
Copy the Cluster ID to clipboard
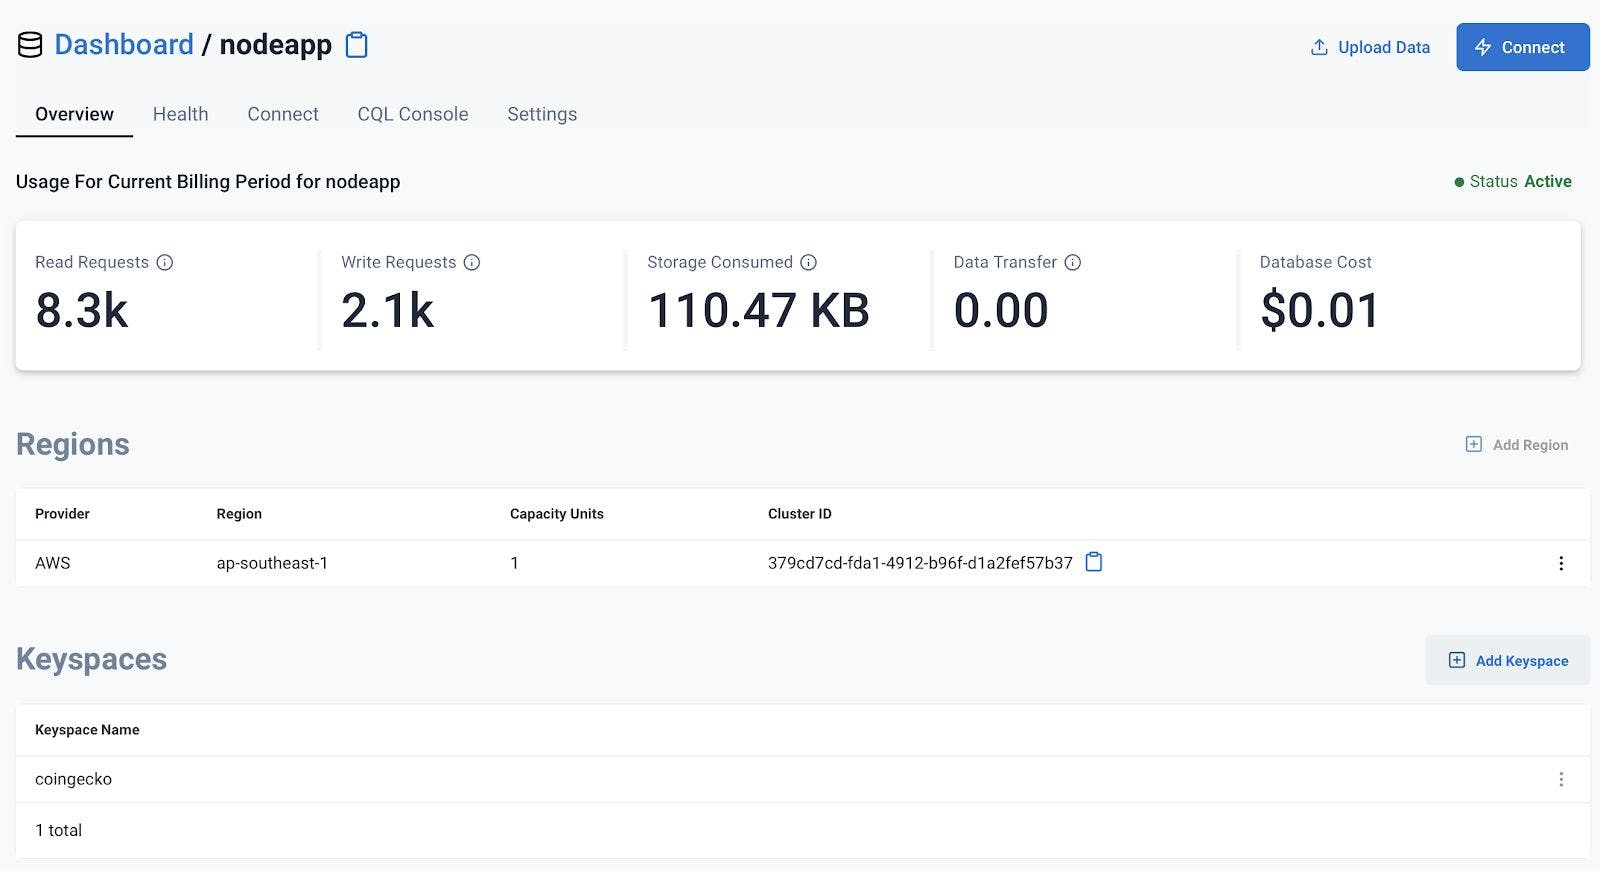pos(1094,562)
